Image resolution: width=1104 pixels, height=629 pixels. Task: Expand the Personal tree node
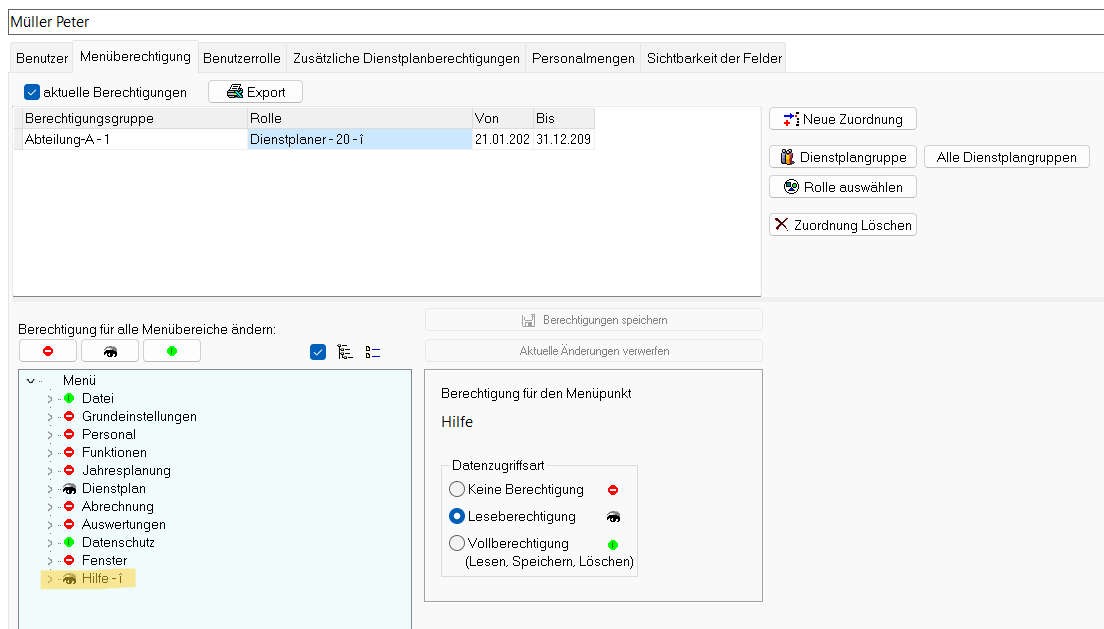pyautogui.click(x=49, y=435)
